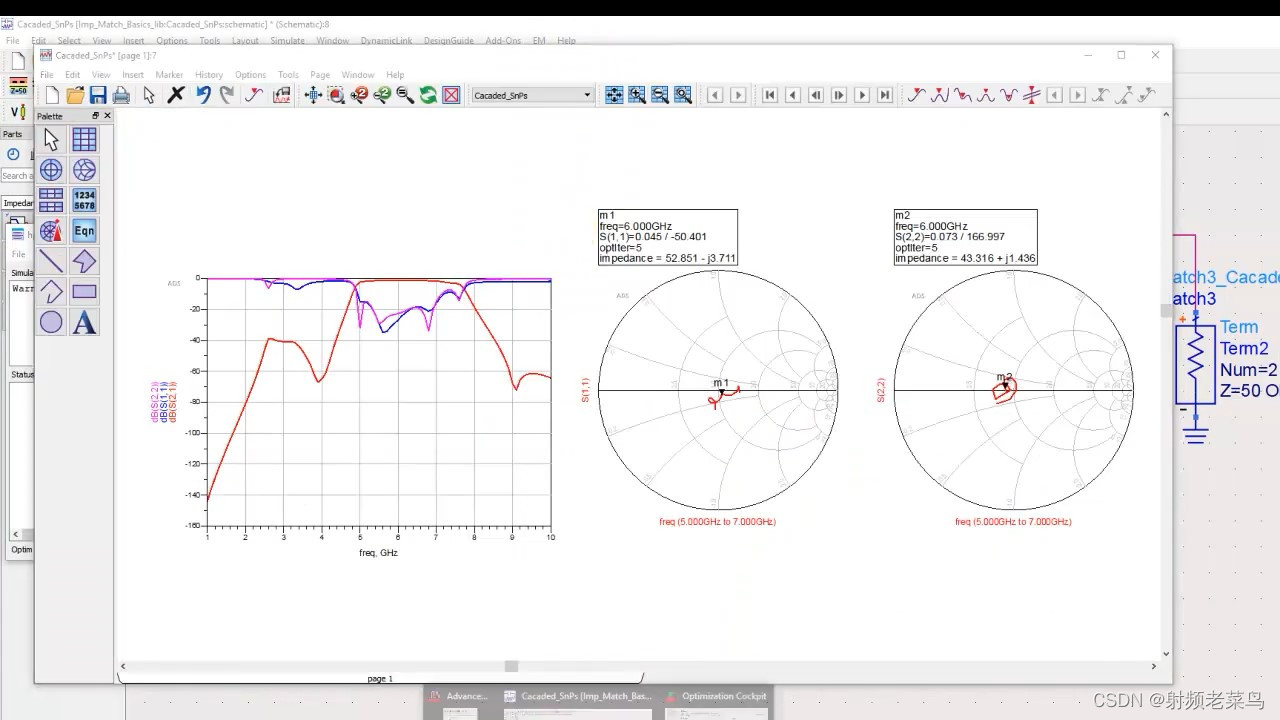Insert a new marker on trace

tap(254, 95)
